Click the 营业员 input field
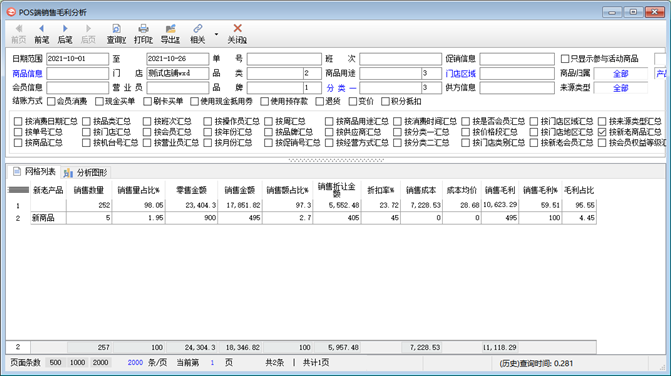Image resolution: width=671 pixels, height=376 pixels. point(178,88)
